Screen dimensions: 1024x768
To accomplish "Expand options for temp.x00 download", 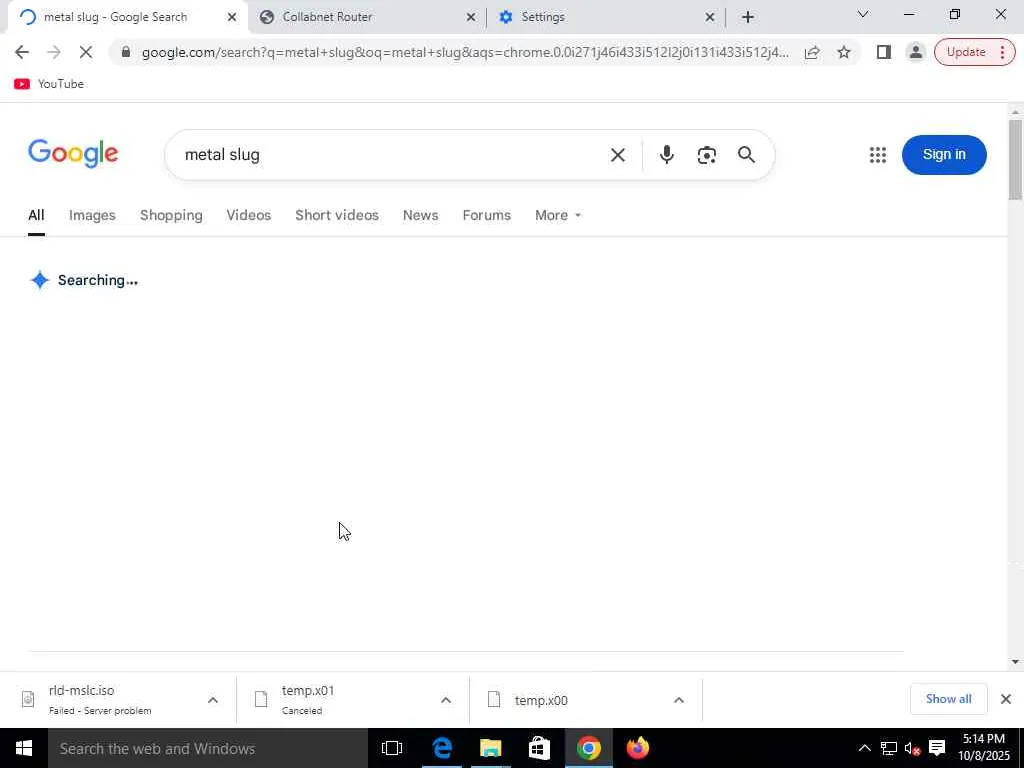I will [x=679, y=700].
